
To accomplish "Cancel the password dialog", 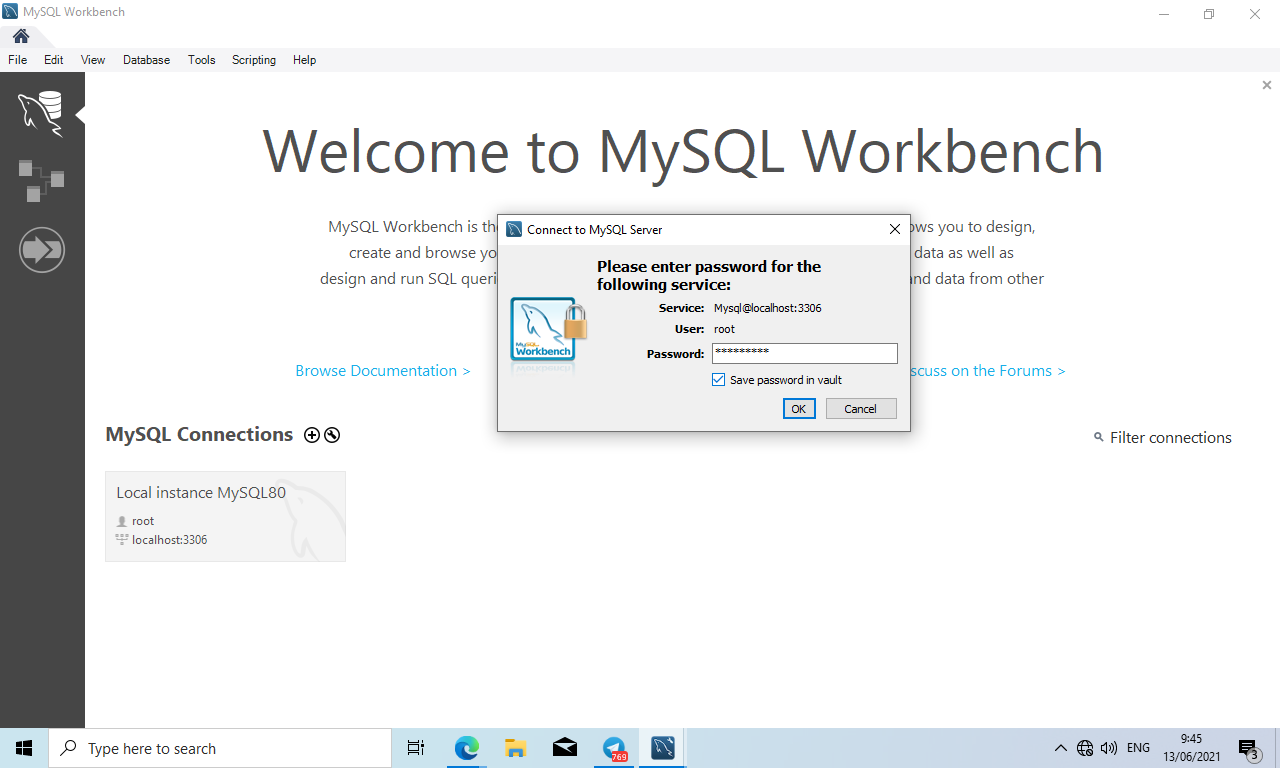I will coord(861,408).
